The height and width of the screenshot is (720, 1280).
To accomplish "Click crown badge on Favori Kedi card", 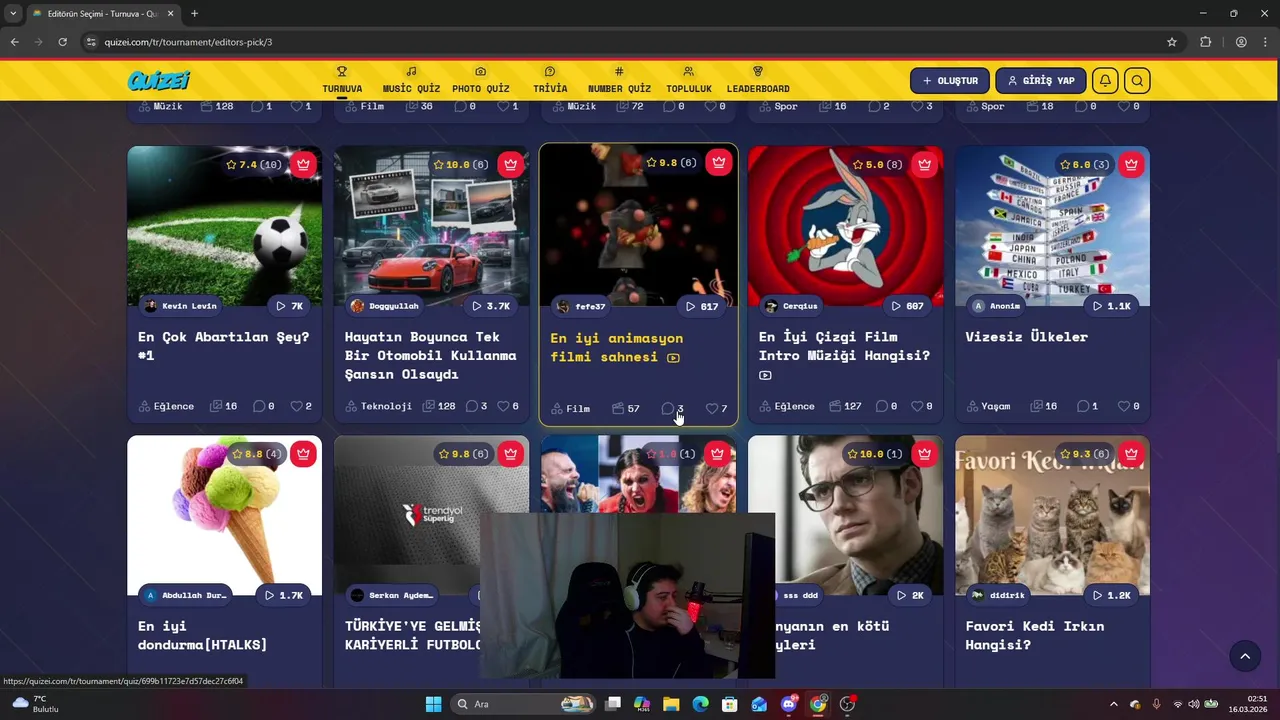I will 1131,454.
